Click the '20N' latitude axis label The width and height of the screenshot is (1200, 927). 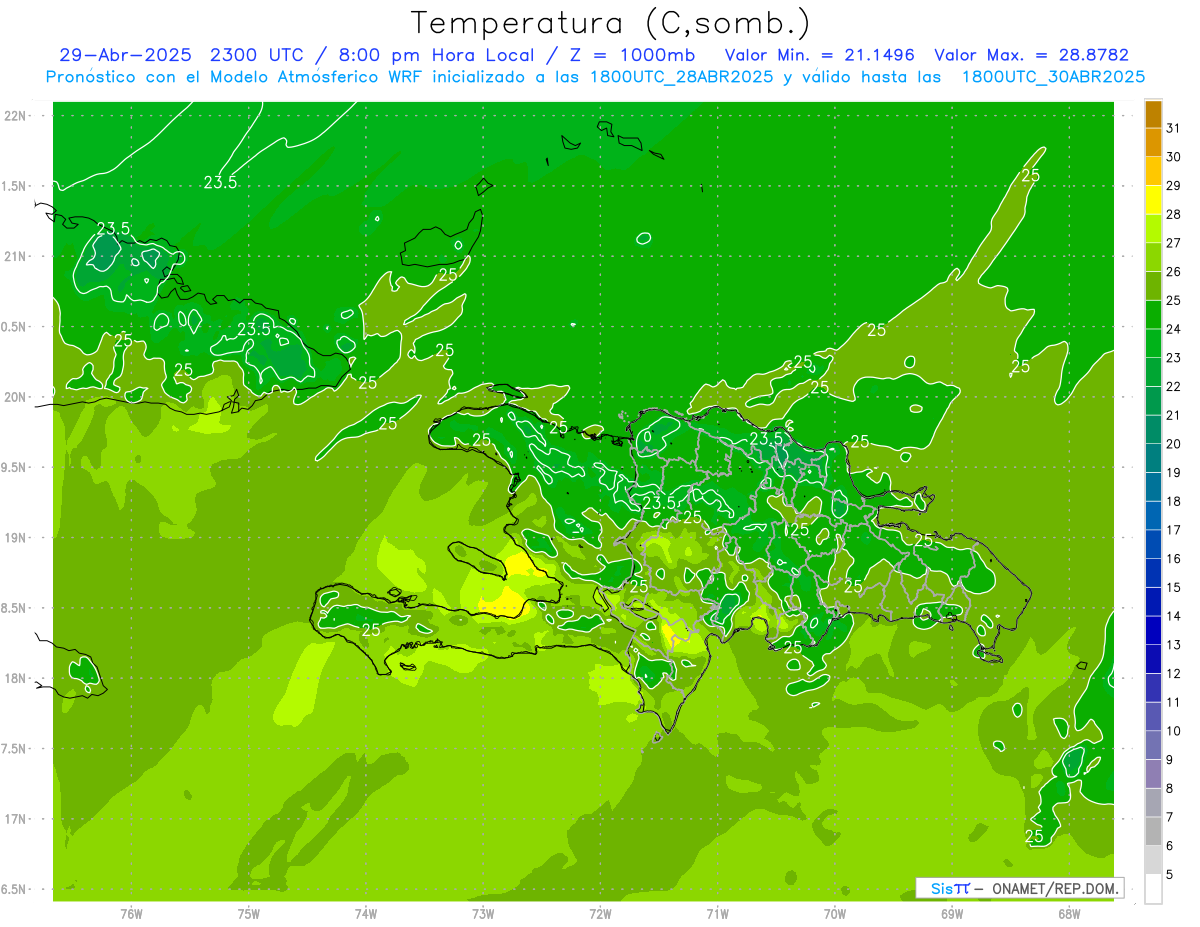14,397
